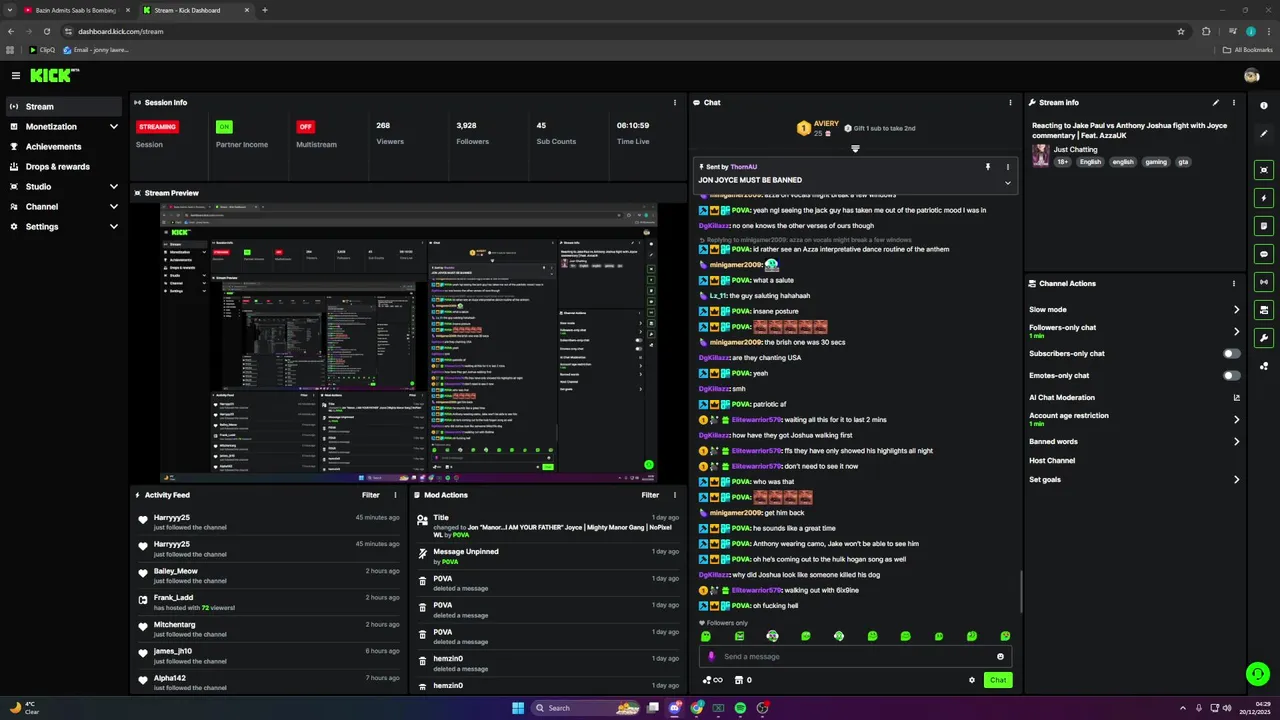Image resolution: width=1280 pixels, height=720 pixels.
Task: Open the hamburger menu beside Kick logo
Action: pos(16,75)
